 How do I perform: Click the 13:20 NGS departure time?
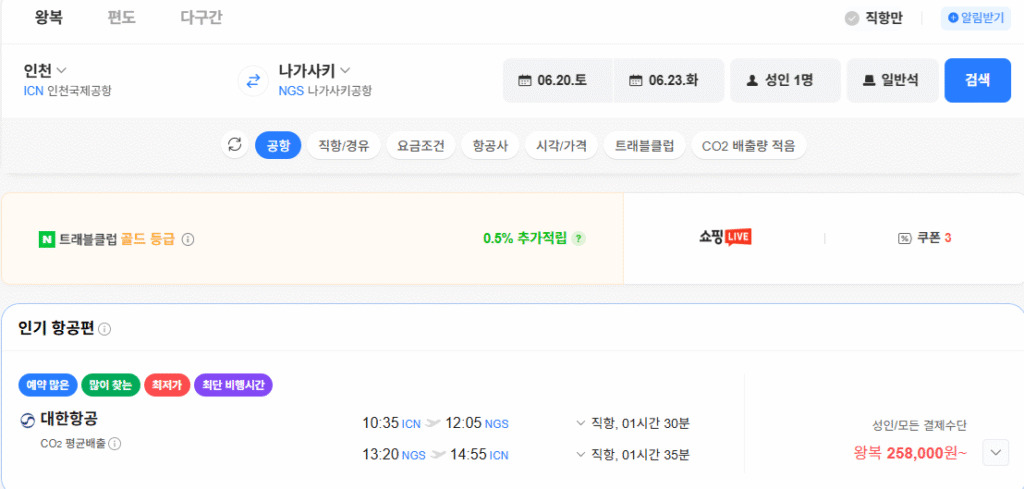(x=394, y=454)
